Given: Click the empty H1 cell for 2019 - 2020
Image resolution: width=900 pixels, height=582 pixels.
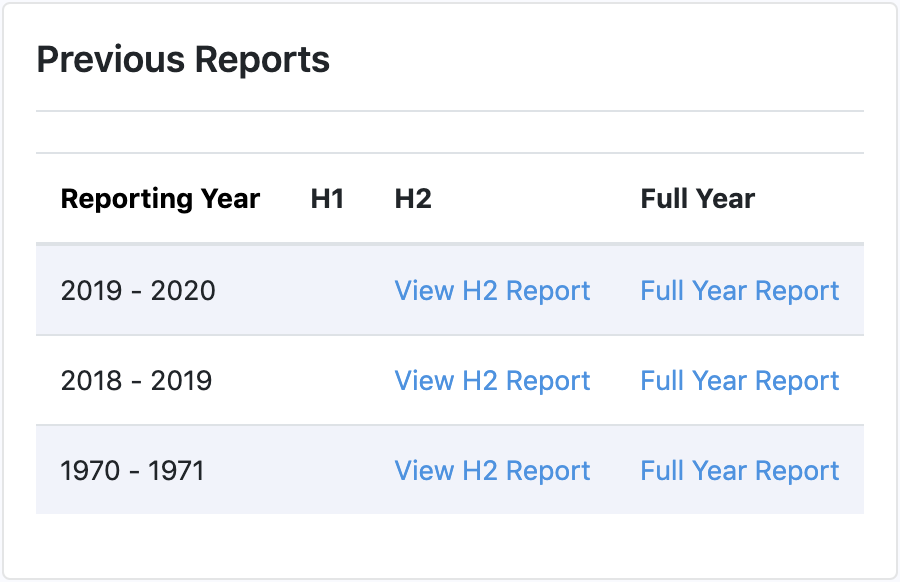Looking at the screenshot, I should click(x=330, y=291).
